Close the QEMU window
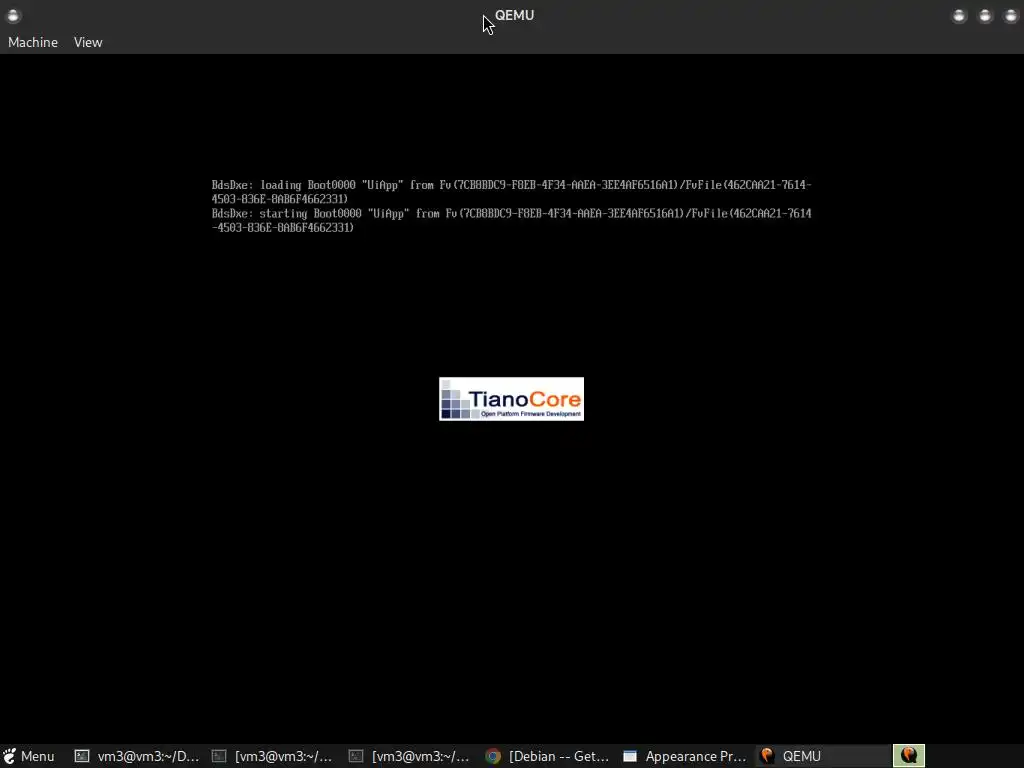This screenshot has width=1024, height=768. [x=1010, y=16]
